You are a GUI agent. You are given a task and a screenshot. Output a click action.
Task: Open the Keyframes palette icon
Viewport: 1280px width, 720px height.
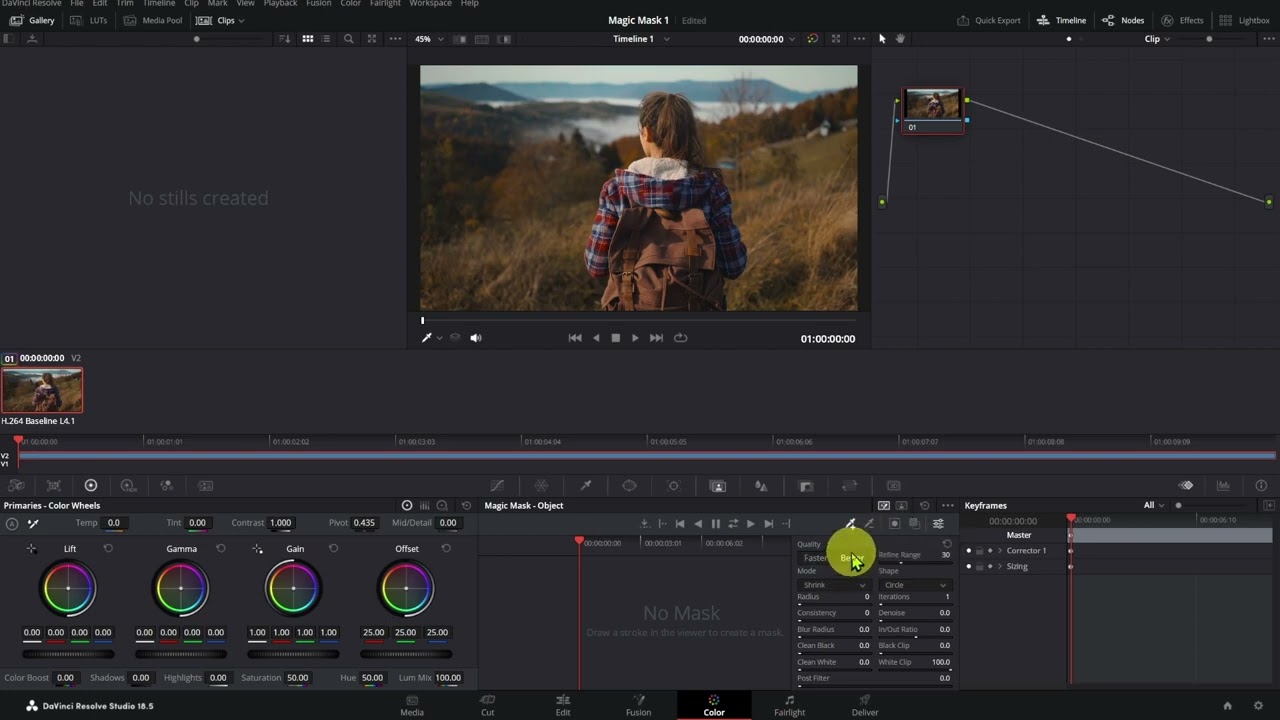click(1186, 486)
